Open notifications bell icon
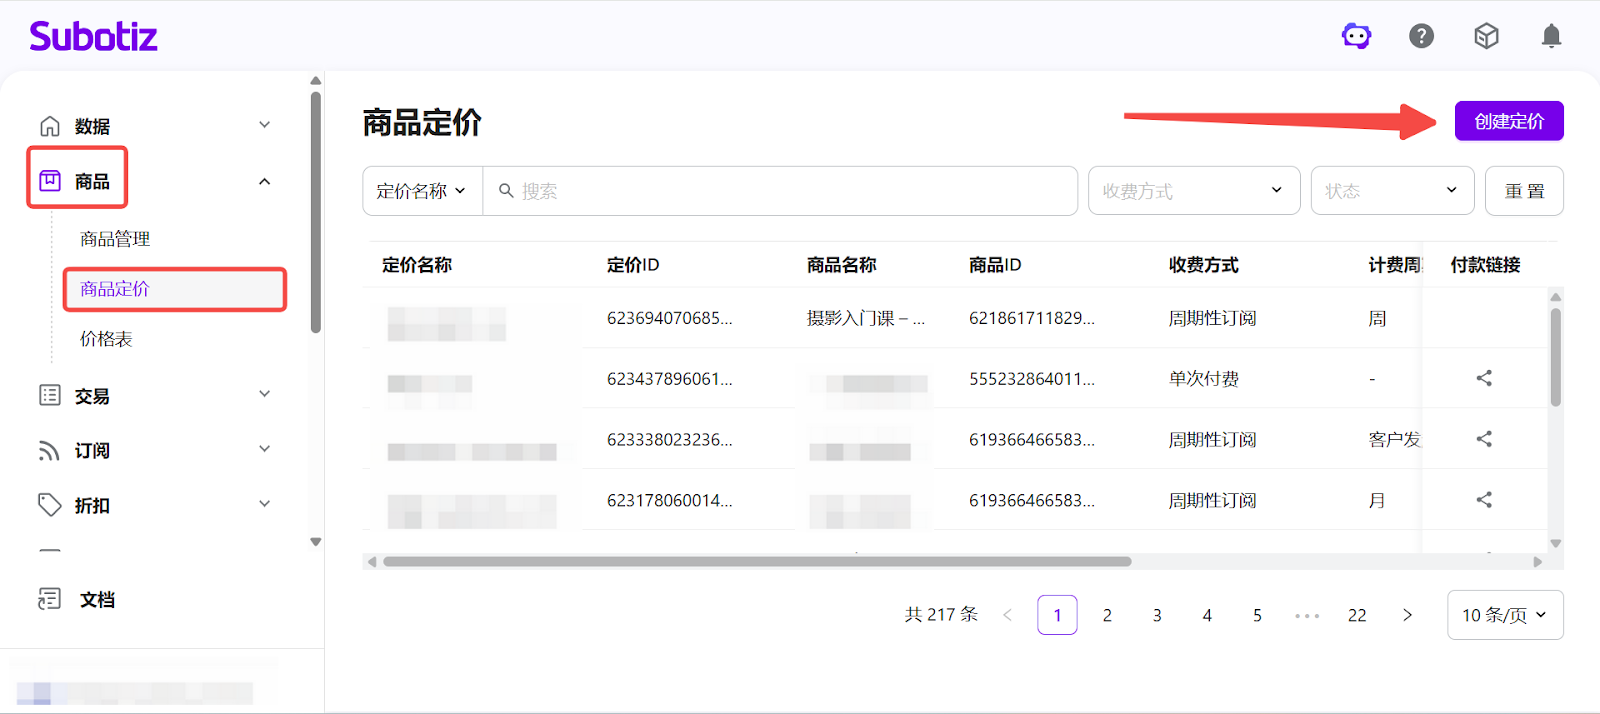The image size is (1600, 714). point(1551,37)
